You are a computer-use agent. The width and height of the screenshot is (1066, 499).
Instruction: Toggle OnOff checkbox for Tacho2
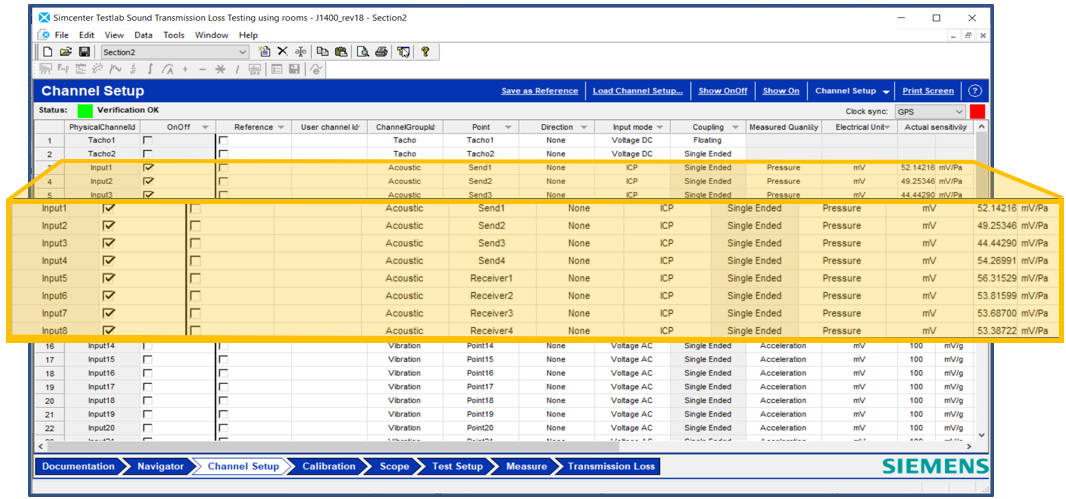(x=148, y=154)
